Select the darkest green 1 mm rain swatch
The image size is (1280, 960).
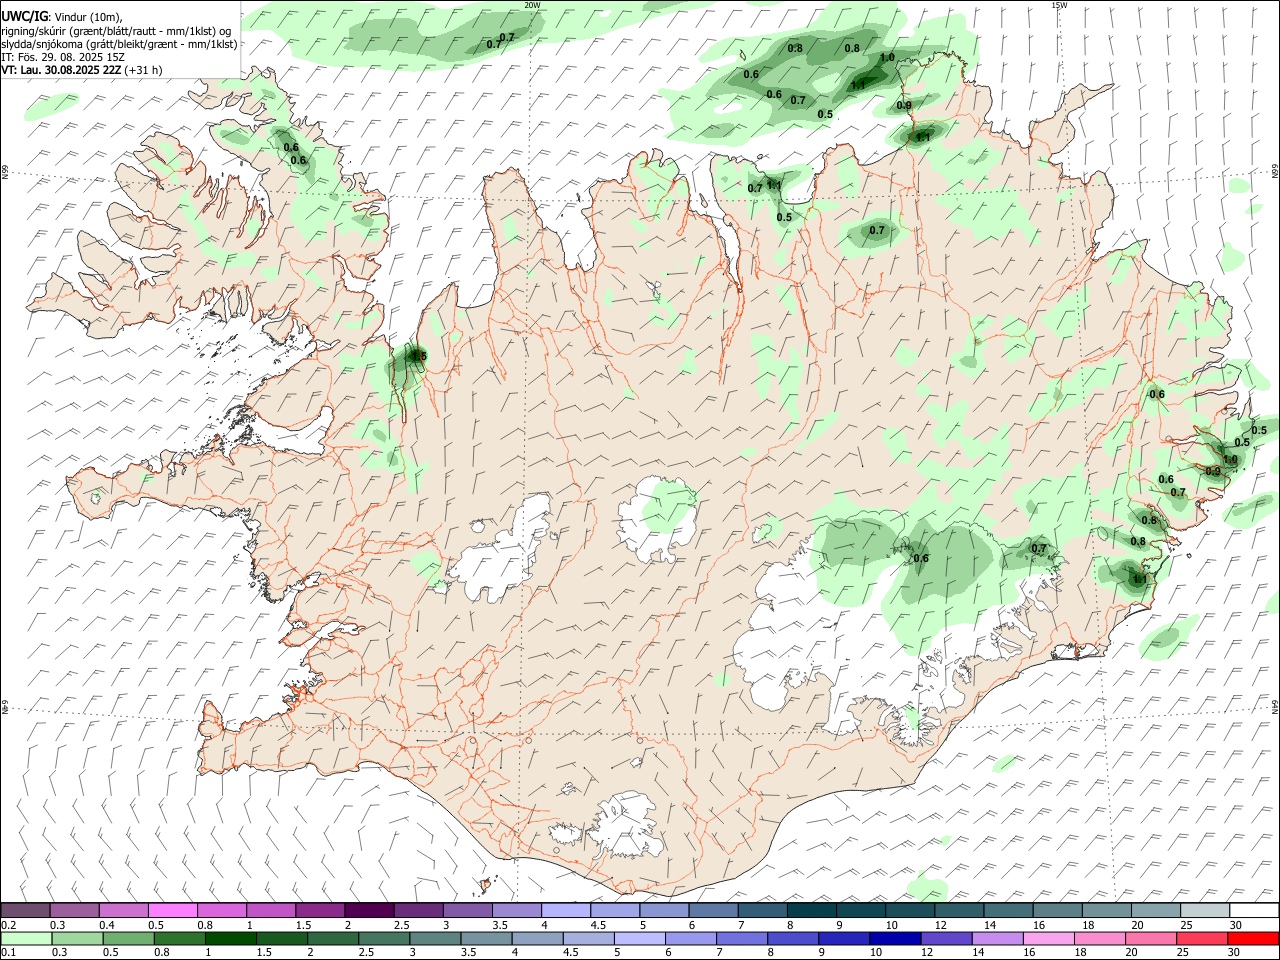(230, 939)
